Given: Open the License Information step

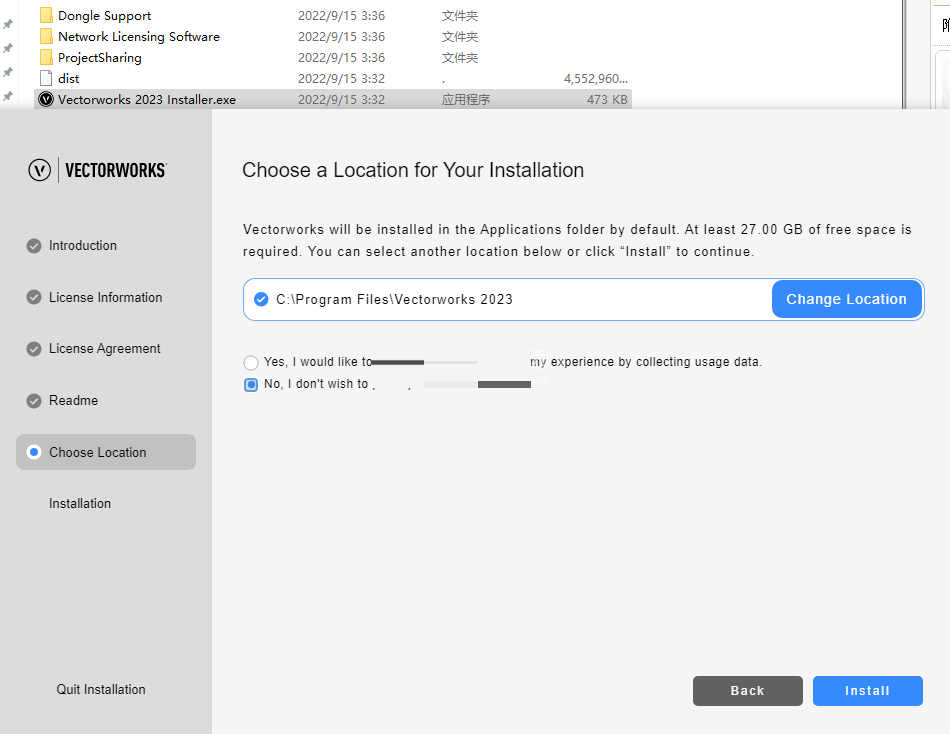Looking at the screenshot, I should pyautogui.click(x=105, y=298).
